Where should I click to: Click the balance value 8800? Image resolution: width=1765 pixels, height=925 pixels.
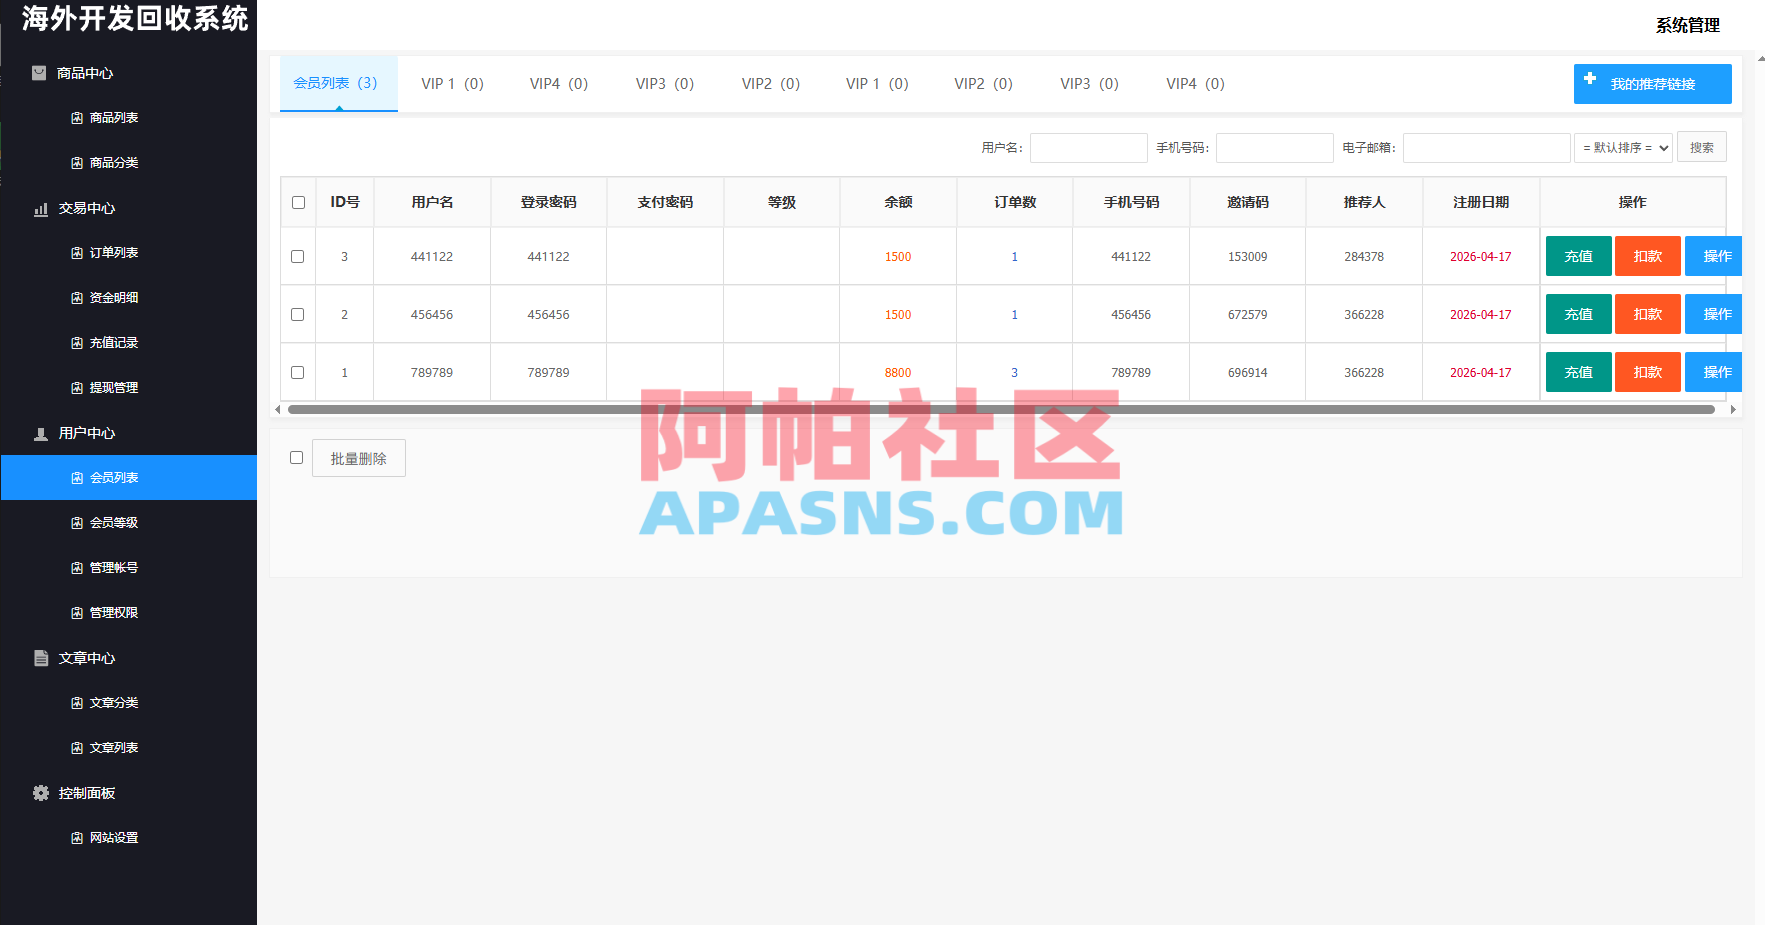898,373
